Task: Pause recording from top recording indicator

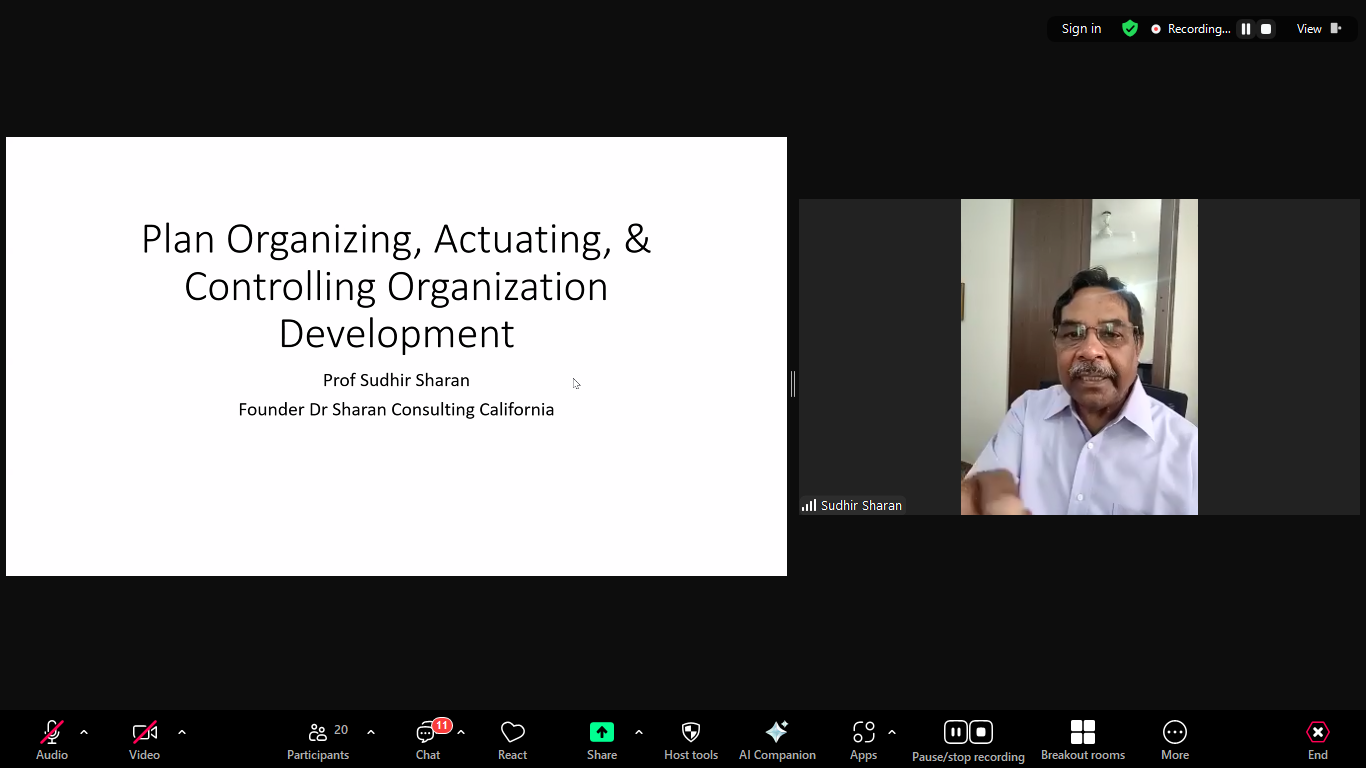Action: 1246,29
